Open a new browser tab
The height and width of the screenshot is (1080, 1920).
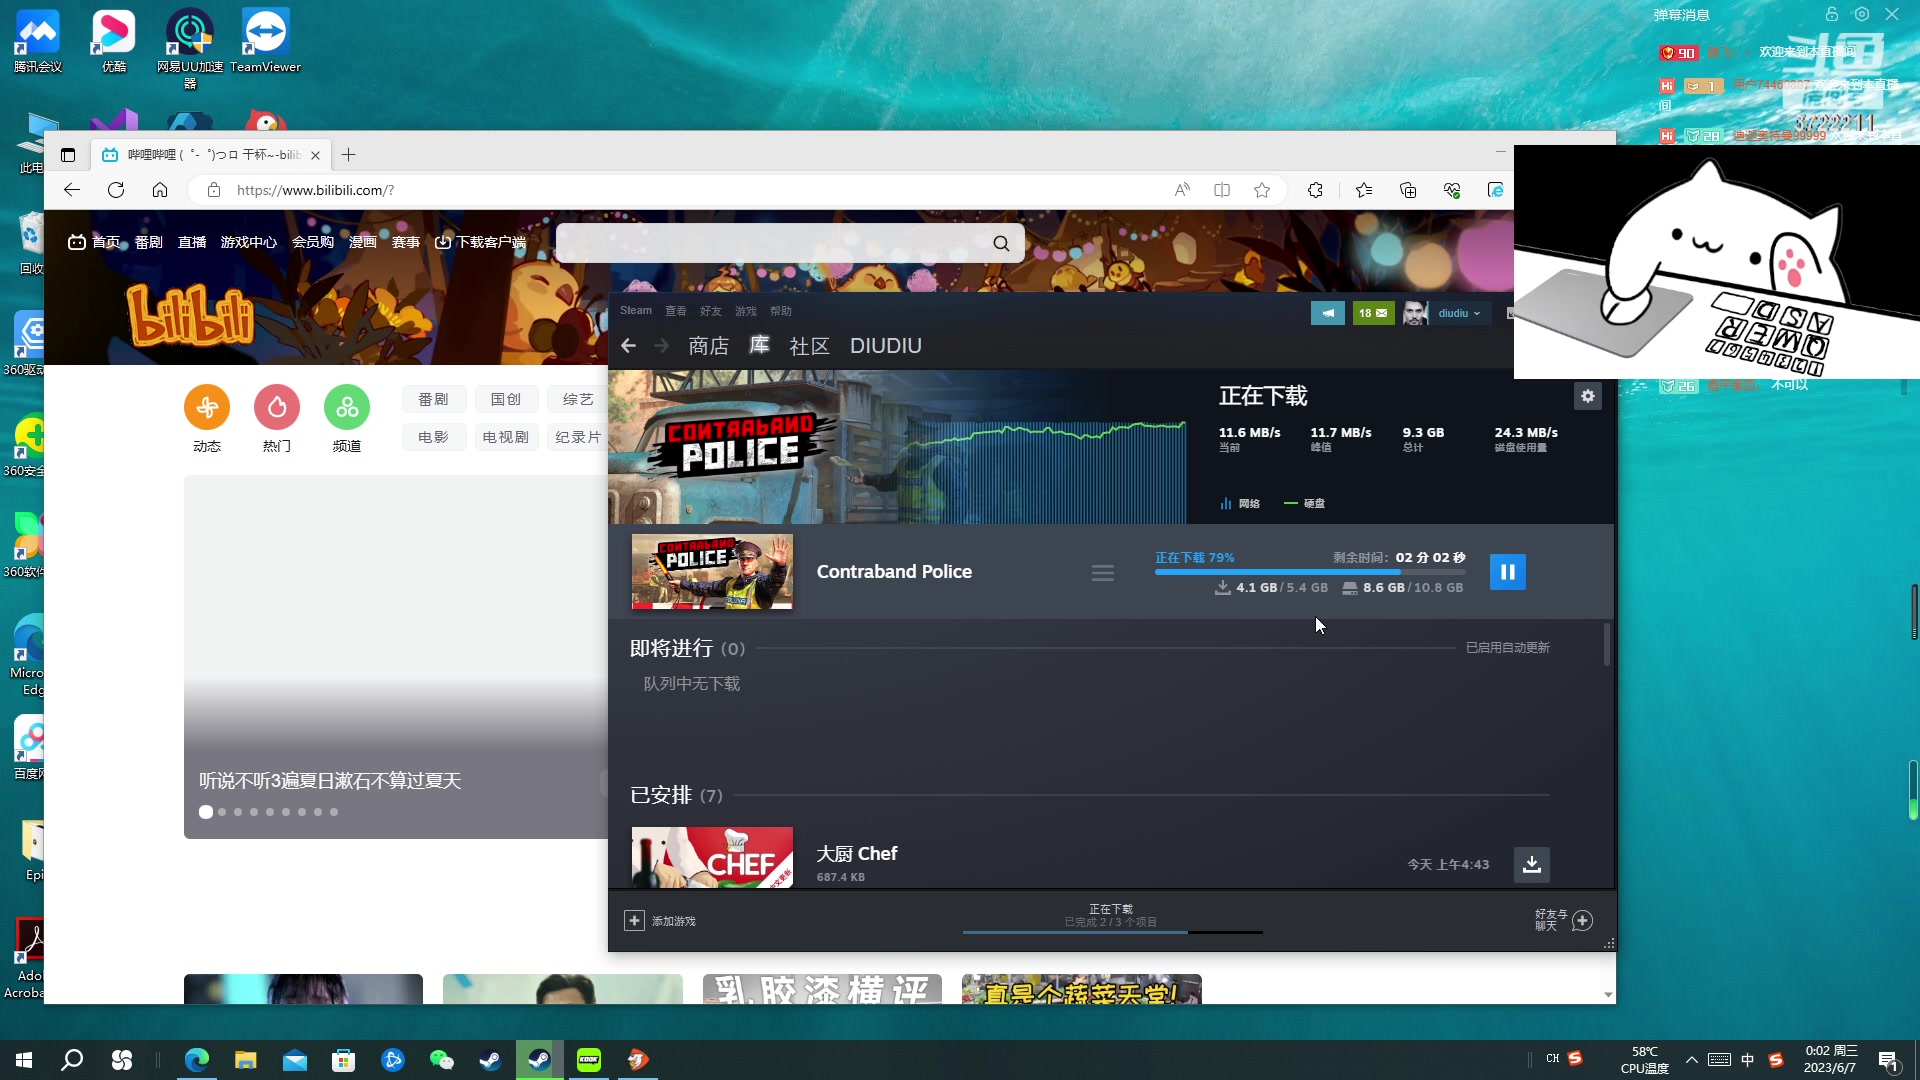pyautogui.click(x=348, y=155)
